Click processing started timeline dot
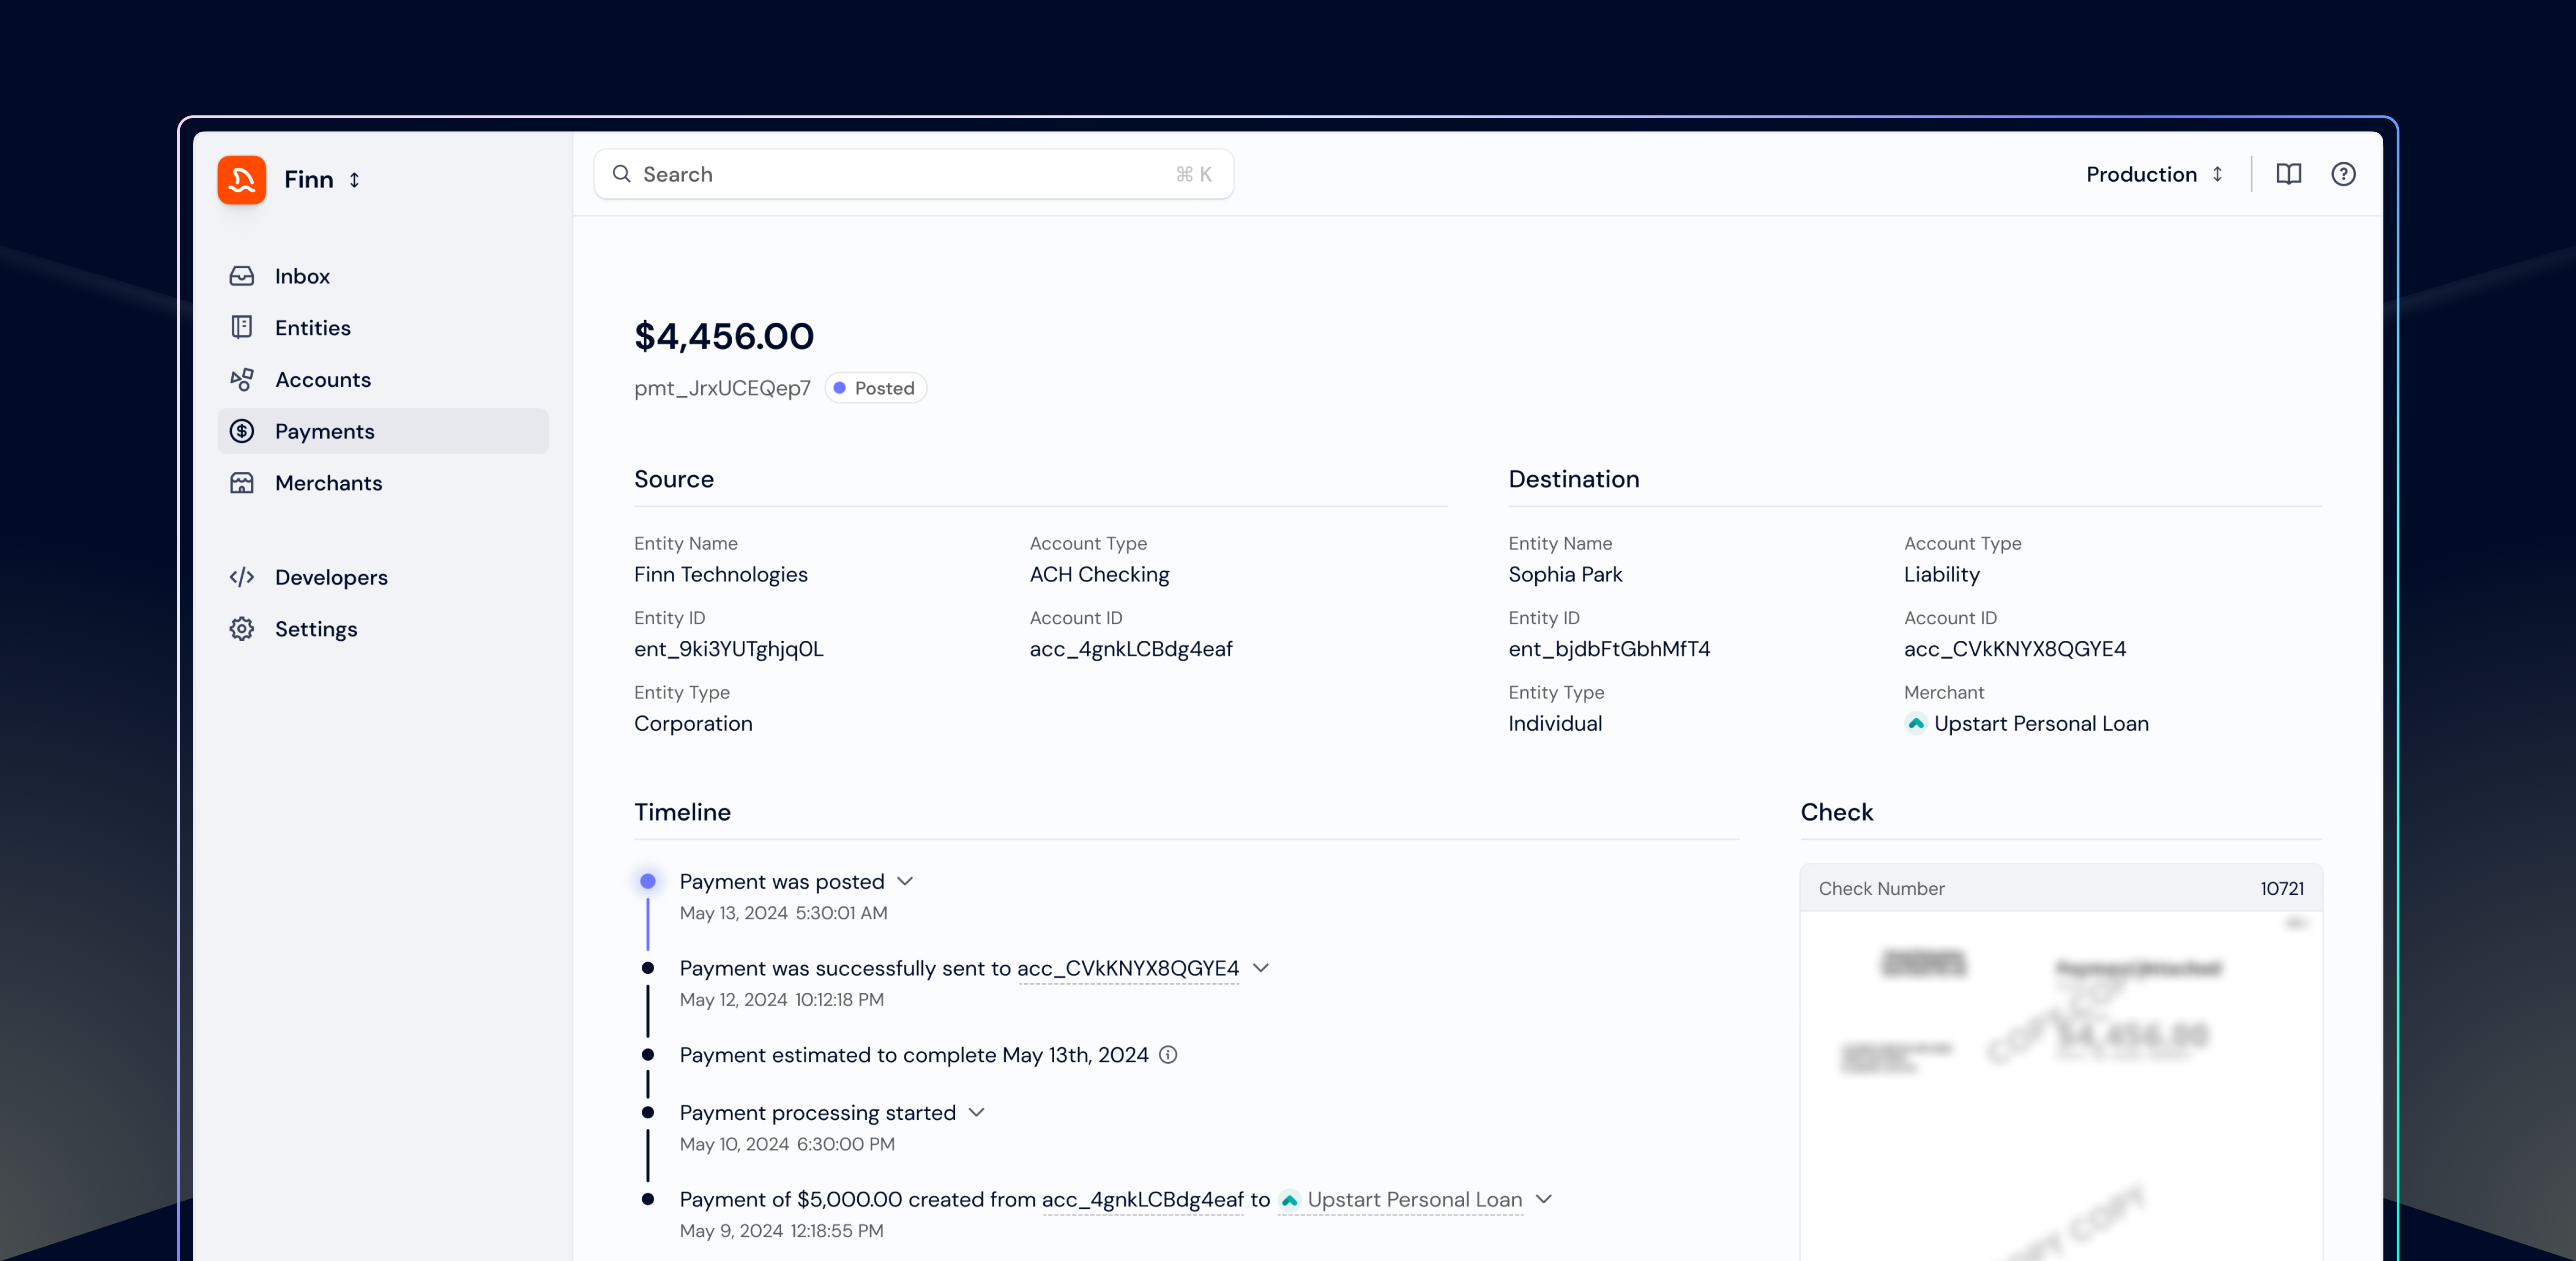Viewport: 2576px width, 1261px height. pos(648,1112)
